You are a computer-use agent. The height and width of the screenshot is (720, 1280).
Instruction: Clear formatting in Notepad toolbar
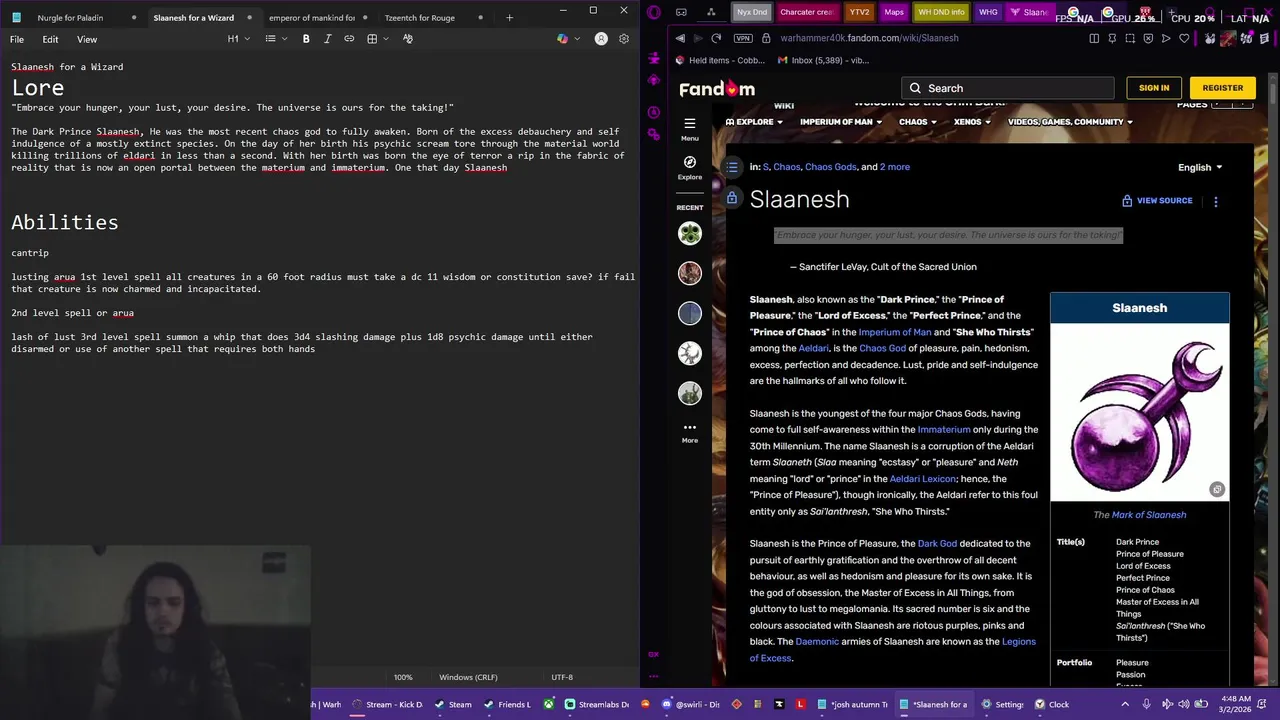[x=408, y=39]
